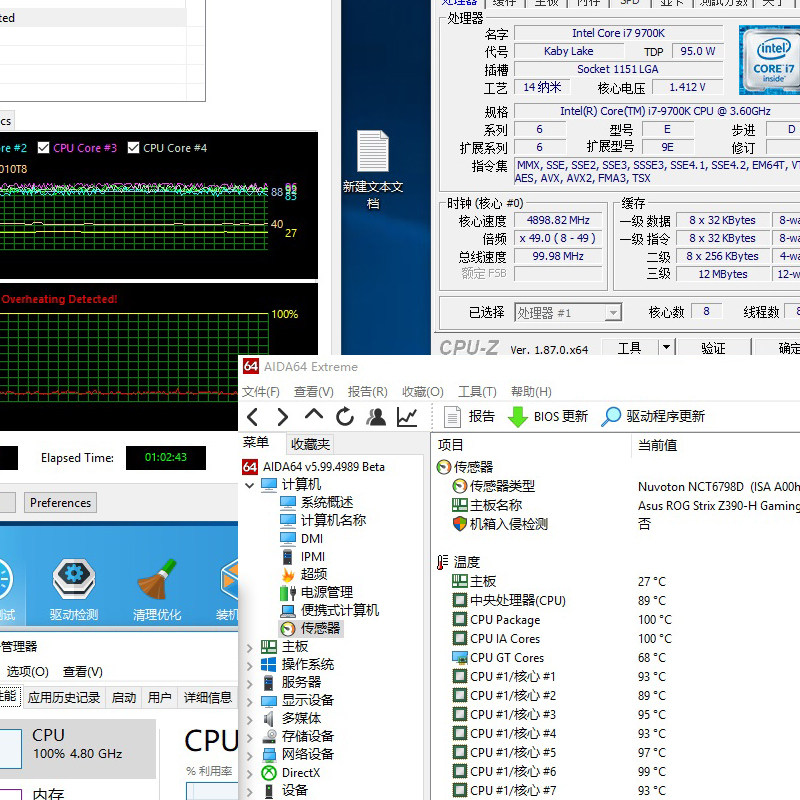Select 清理优化 cleanup optimization icon

click(x=157, y=589)
